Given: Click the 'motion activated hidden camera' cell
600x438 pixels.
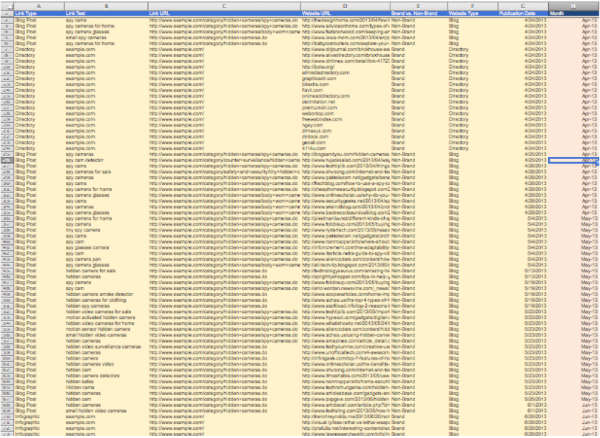Looking at the screenshot, I should (x=106, y=318).
